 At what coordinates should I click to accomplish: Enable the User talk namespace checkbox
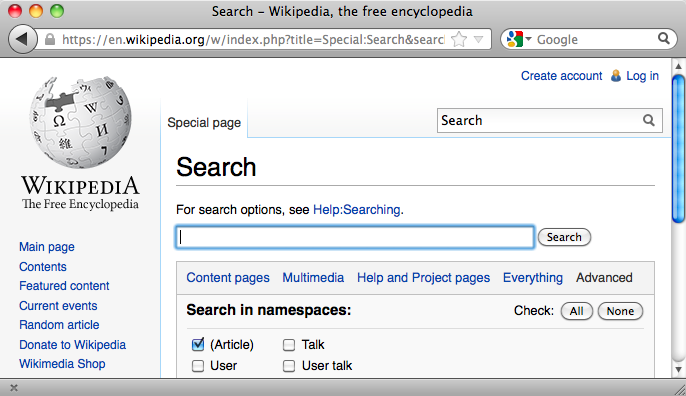[289, 366]
